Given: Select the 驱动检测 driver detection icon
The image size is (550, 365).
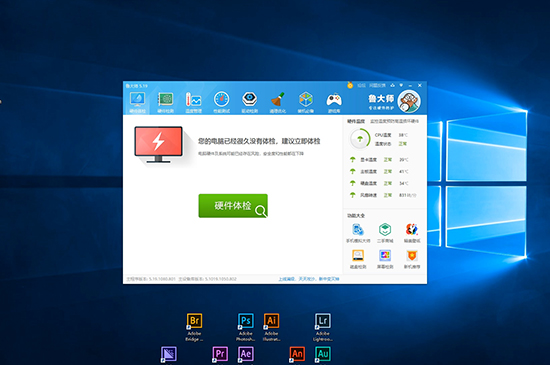Looking at the screenshot, I should (249, 102).
